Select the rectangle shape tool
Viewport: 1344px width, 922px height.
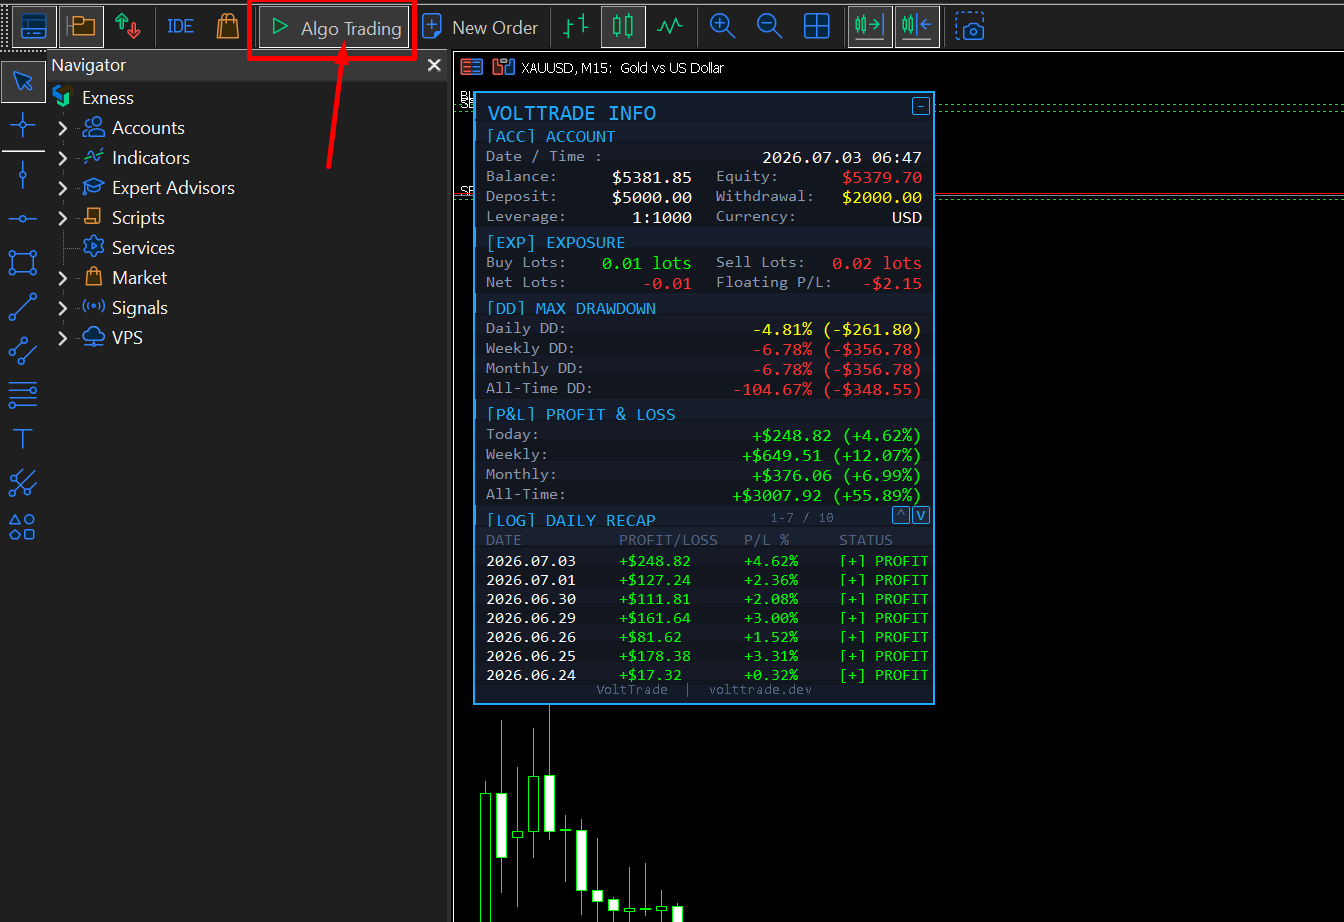pos(23,262)
